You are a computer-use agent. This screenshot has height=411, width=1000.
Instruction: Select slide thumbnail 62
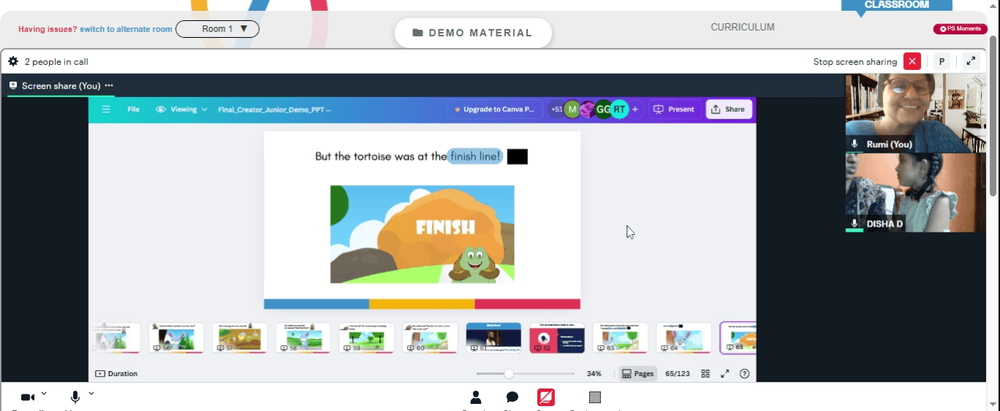pos(557,338)
